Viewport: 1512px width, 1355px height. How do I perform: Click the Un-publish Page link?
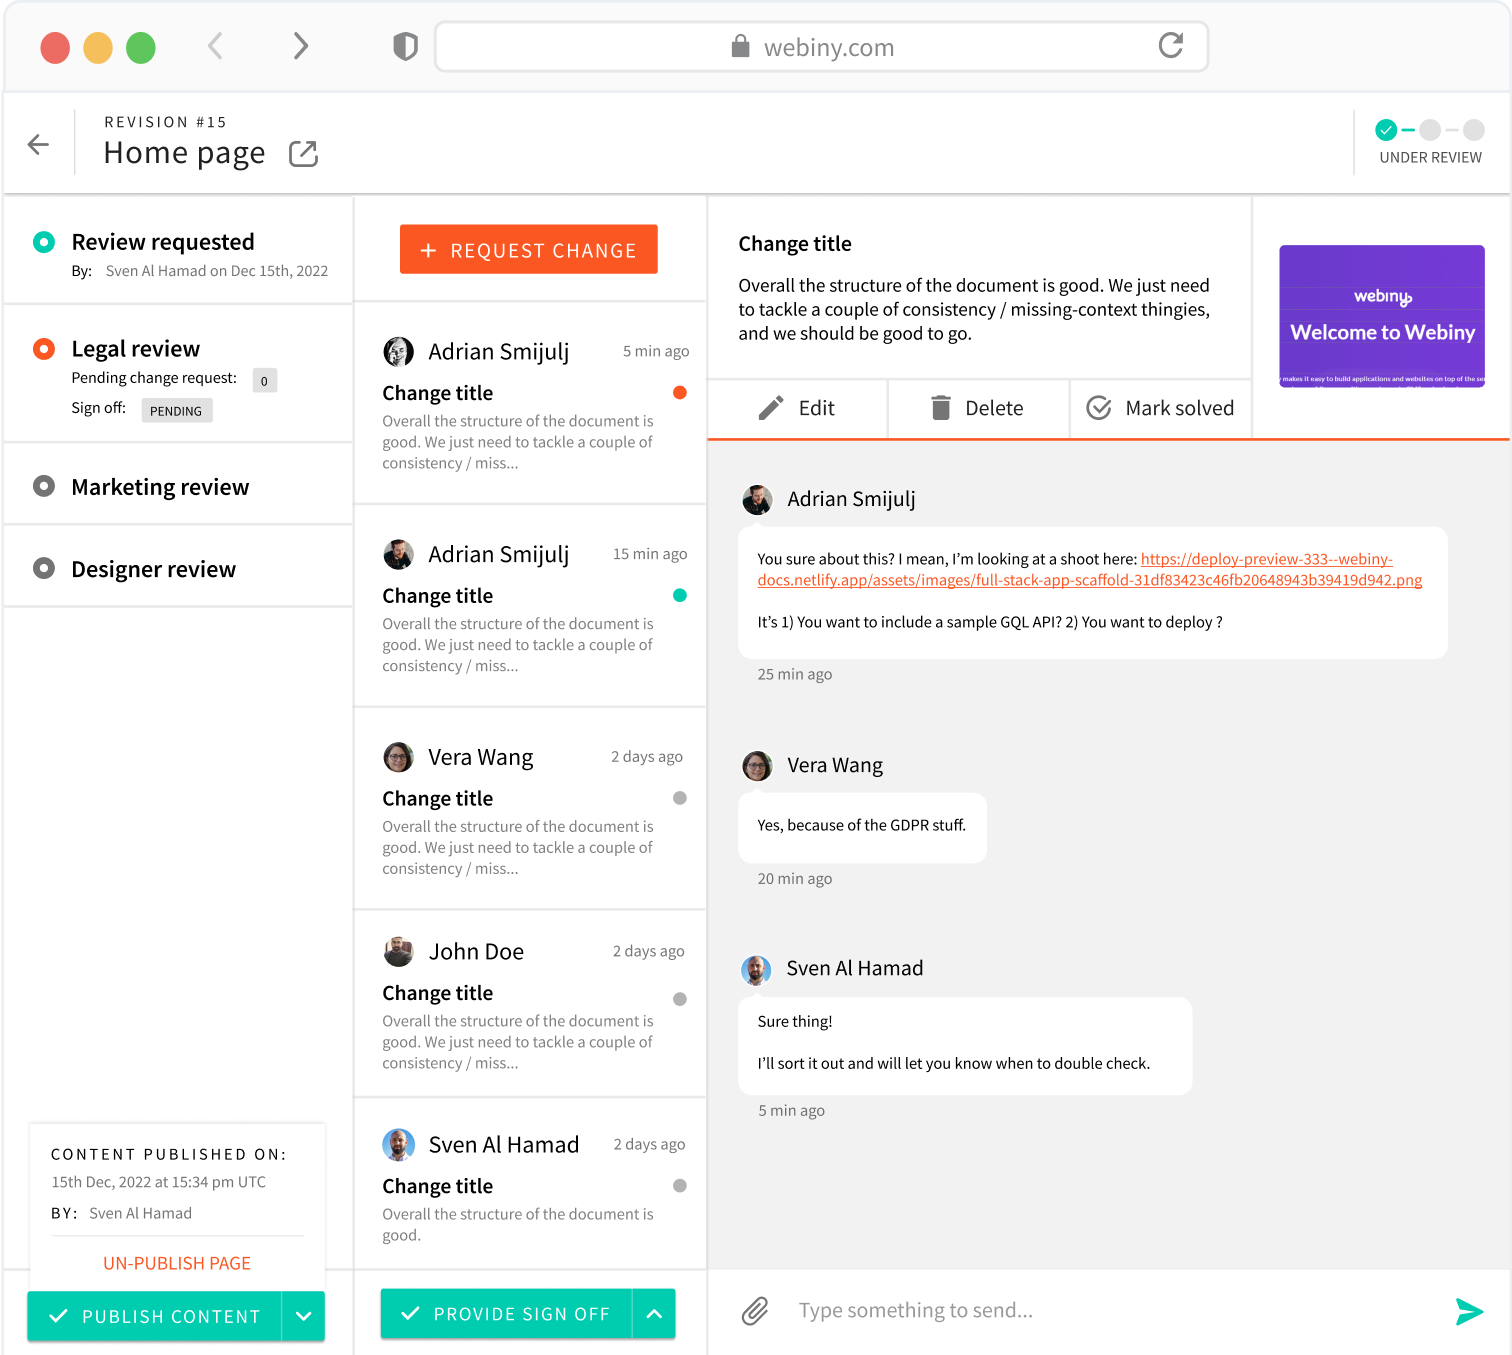[x=177, y=1263]
